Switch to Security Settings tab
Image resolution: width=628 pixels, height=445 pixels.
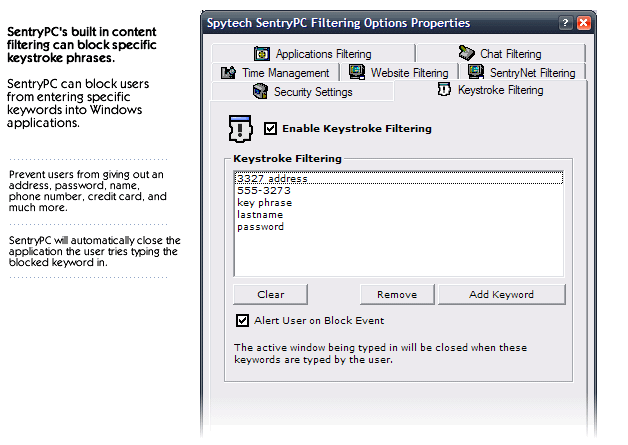[302, 92]
